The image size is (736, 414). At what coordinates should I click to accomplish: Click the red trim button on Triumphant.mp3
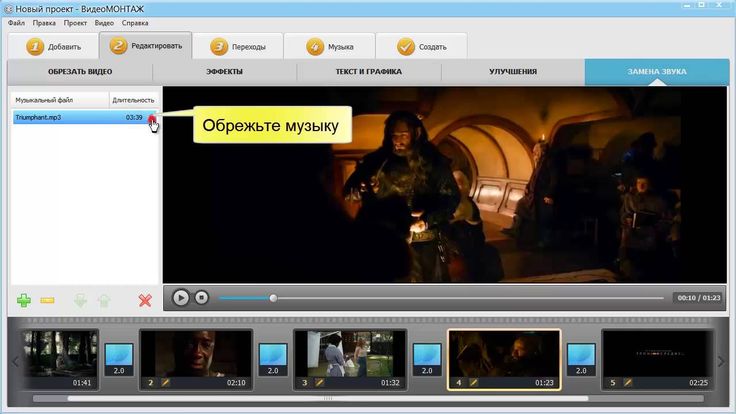tap(152, 118)
